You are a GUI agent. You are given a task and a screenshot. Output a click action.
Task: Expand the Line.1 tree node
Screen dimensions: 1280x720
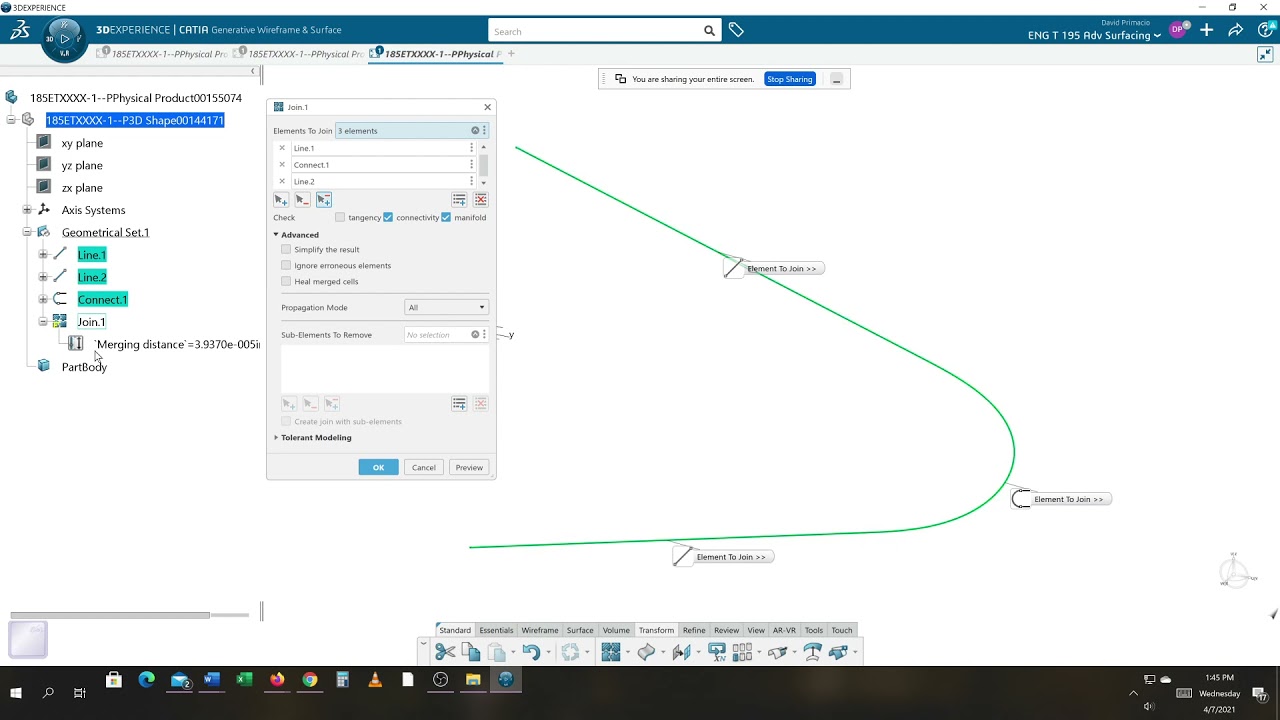[x=43, y=254]
